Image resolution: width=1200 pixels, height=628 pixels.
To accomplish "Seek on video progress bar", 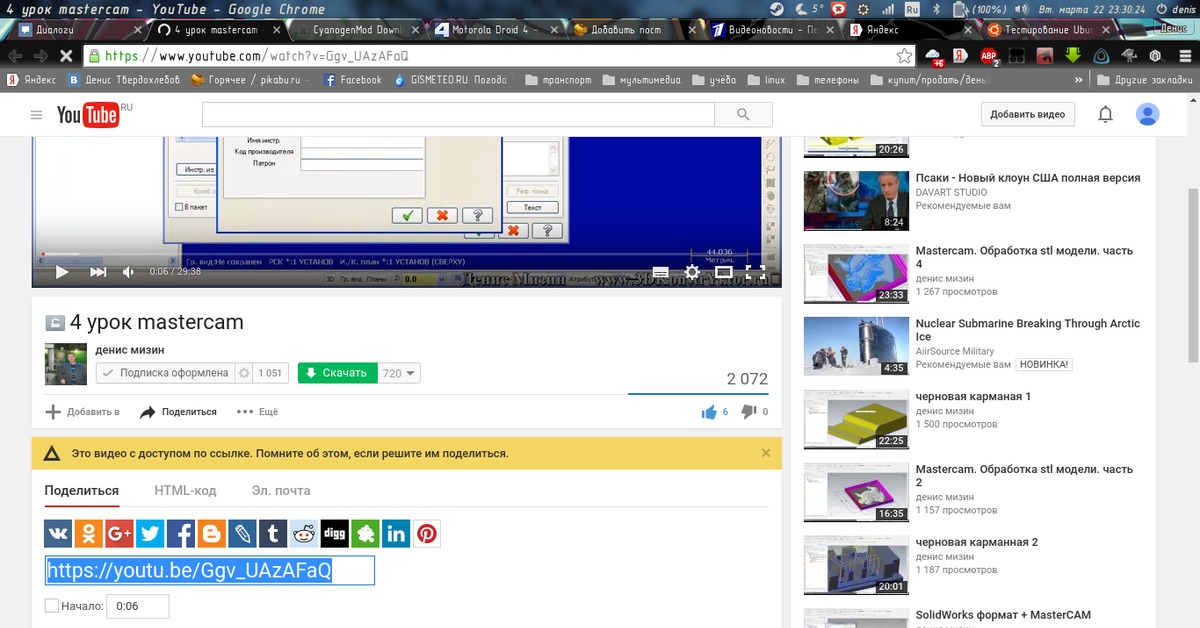I will tap(407, 254).
